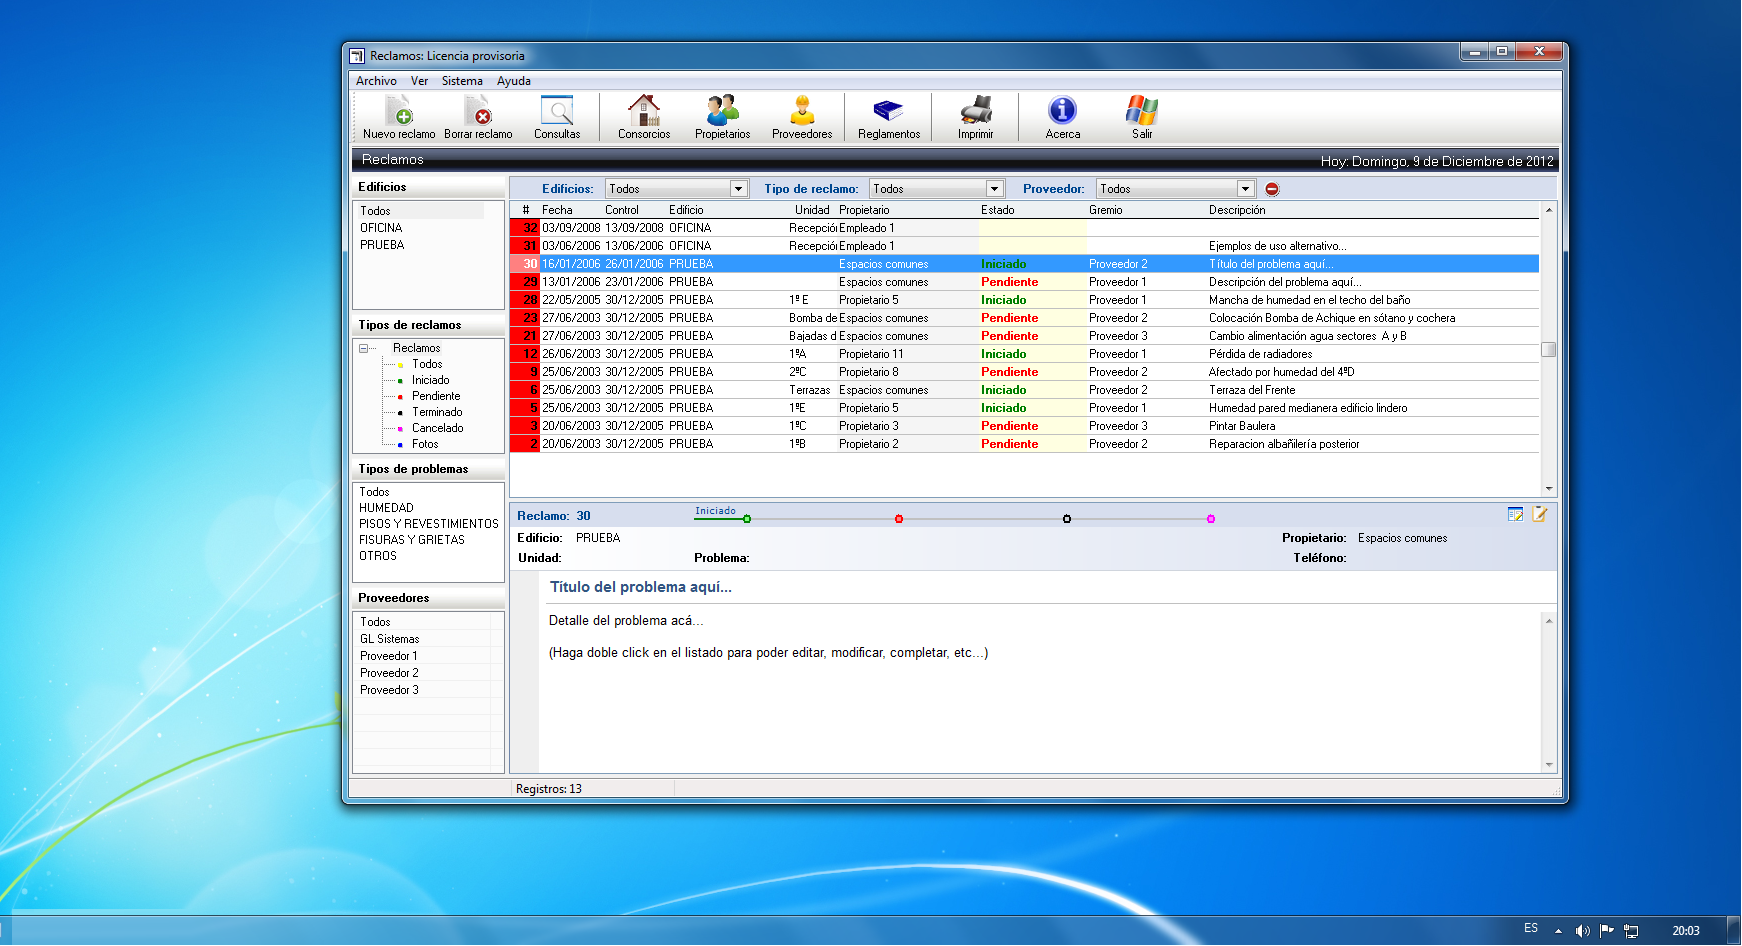Open the Tipo de reclamo dropdown
The image size is (1742, 946).
994,189
